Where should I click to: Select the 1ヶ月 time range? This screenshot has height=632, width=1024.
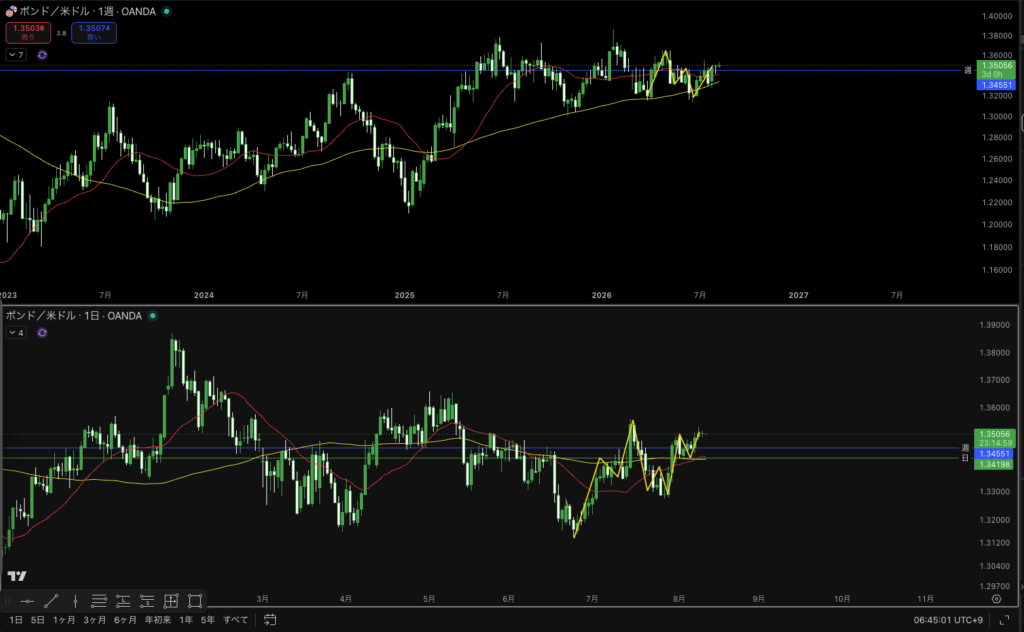coord(64,620)
